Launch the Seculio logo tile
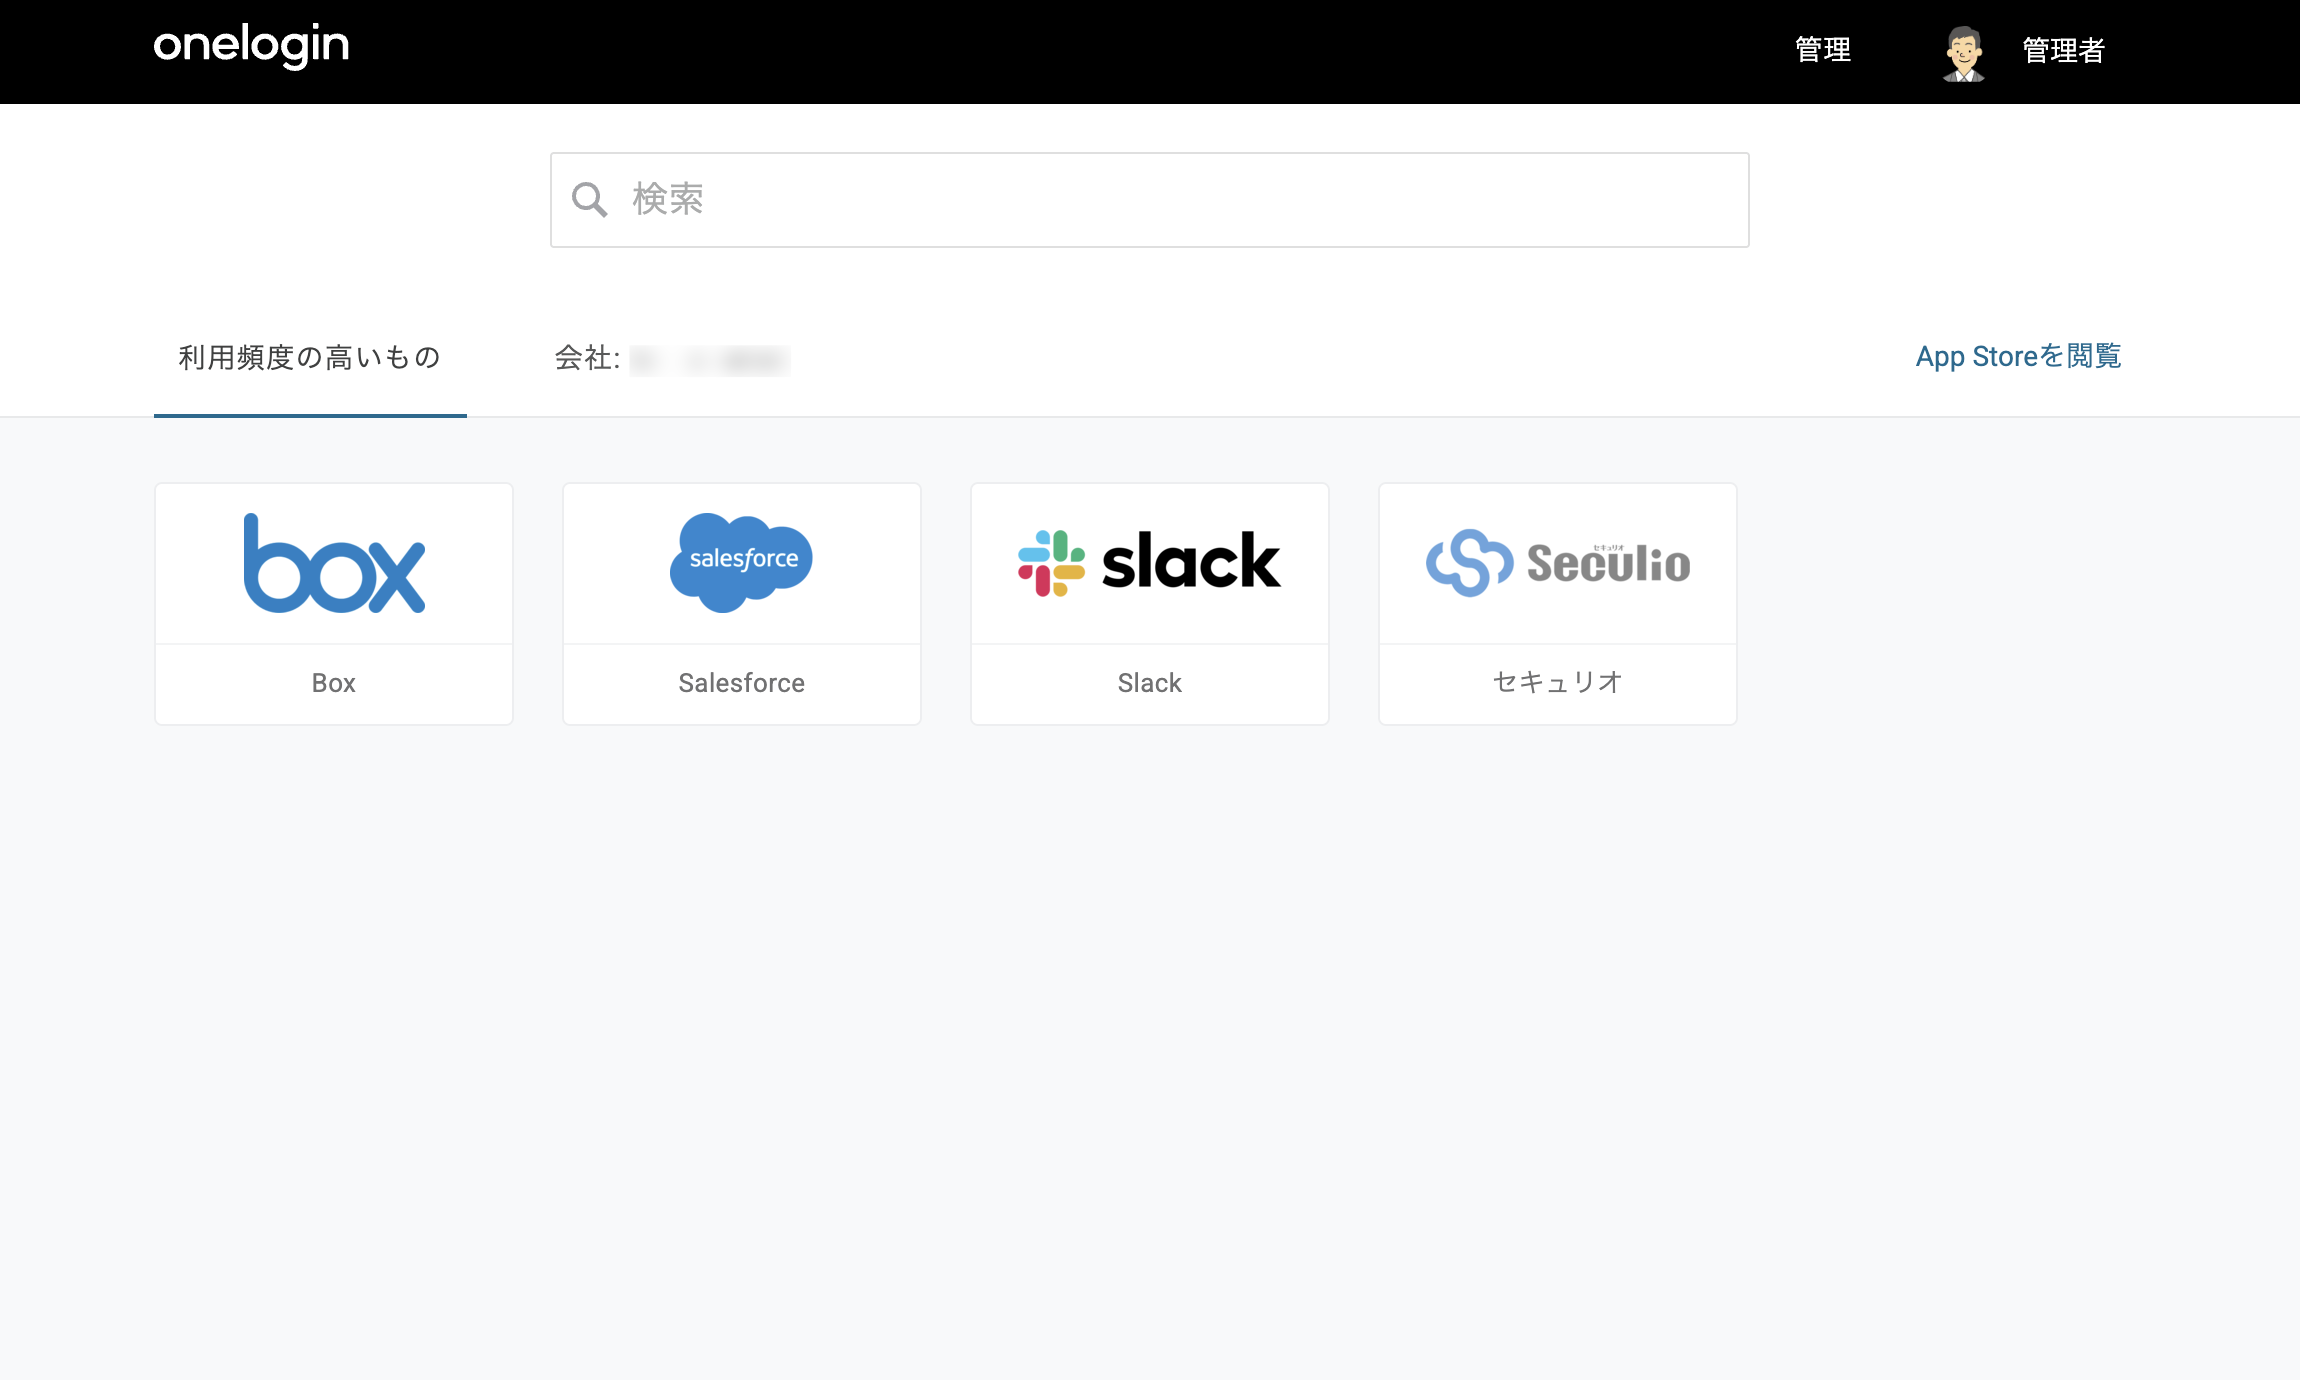 click(x=1558, y=564)
